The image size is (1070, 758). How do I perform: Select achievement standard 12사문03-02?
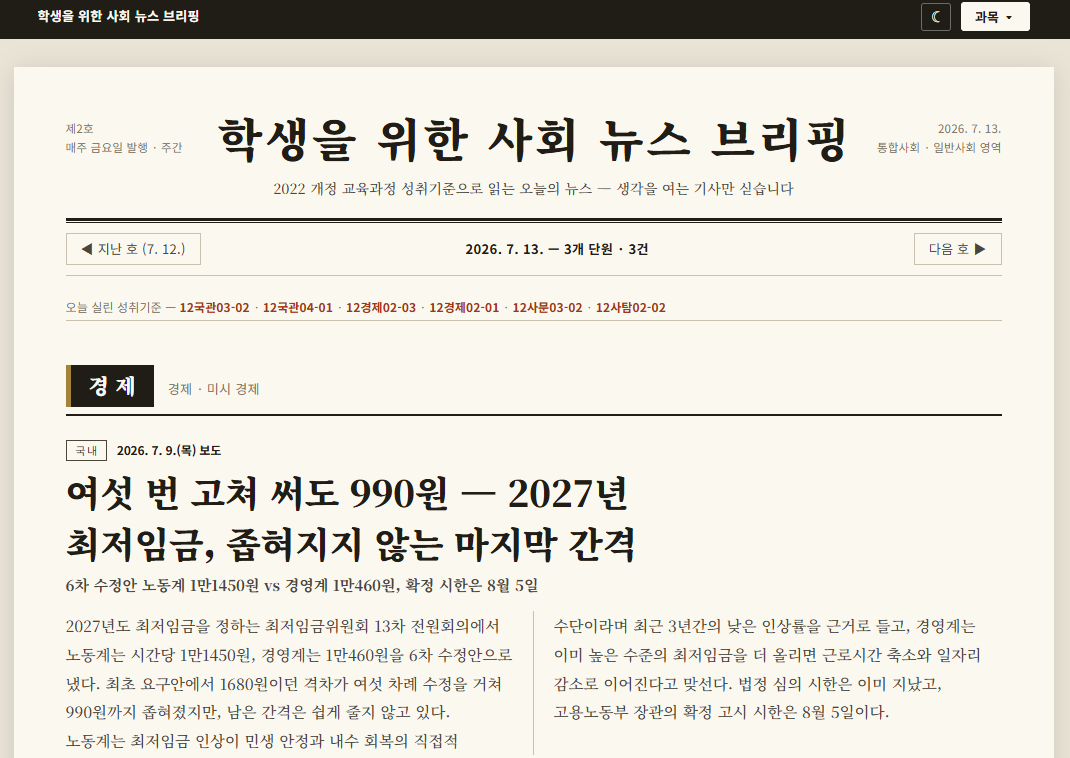(x=547, y=308)
